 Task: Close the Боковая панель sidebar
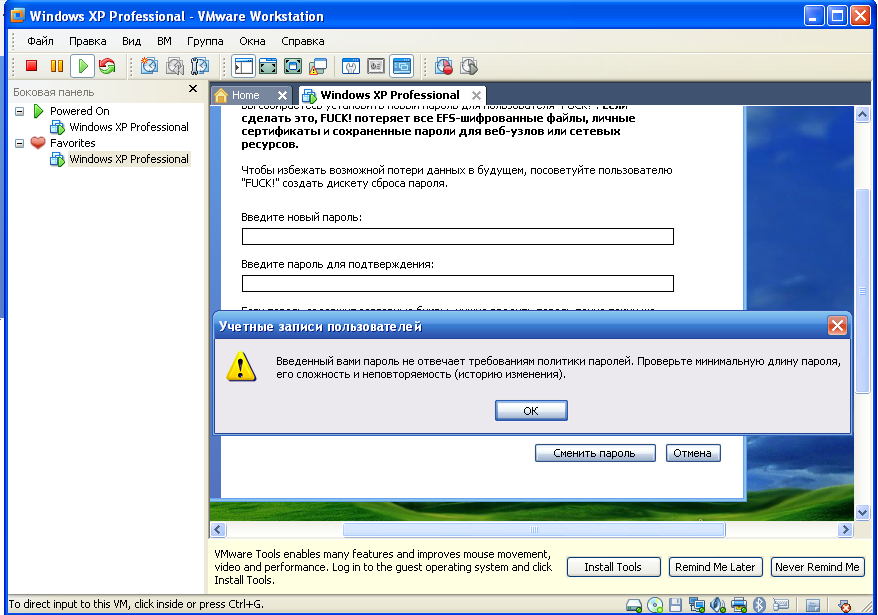click(193, 88)
